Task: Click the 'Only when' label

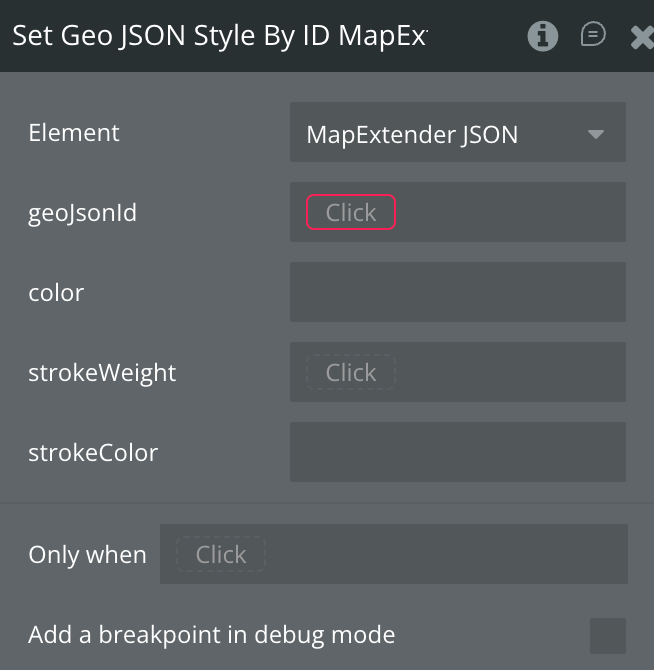Action: (87, 555)
